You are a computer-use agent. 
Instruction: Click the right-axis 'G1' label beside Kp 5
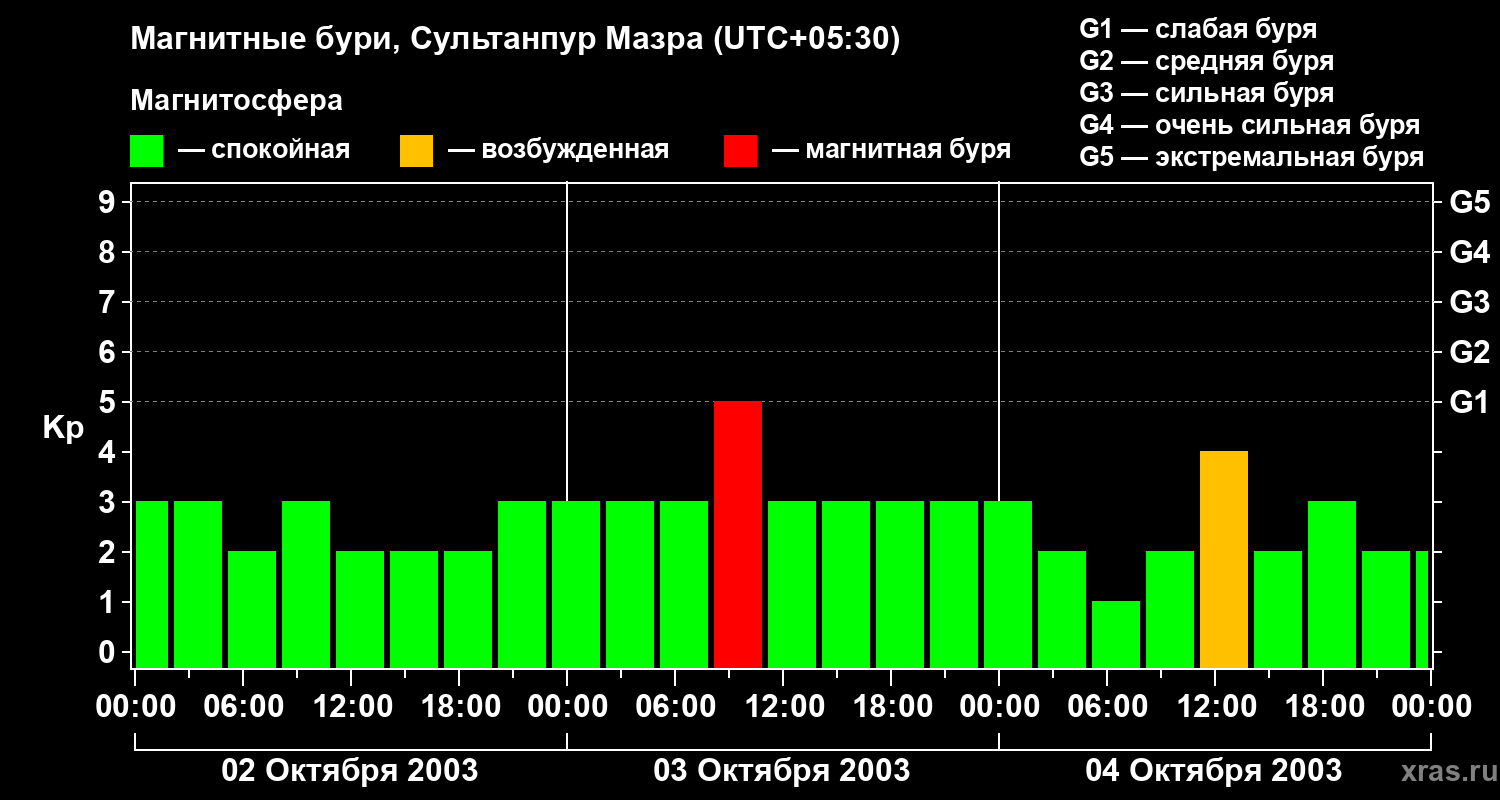(1469, 403)
